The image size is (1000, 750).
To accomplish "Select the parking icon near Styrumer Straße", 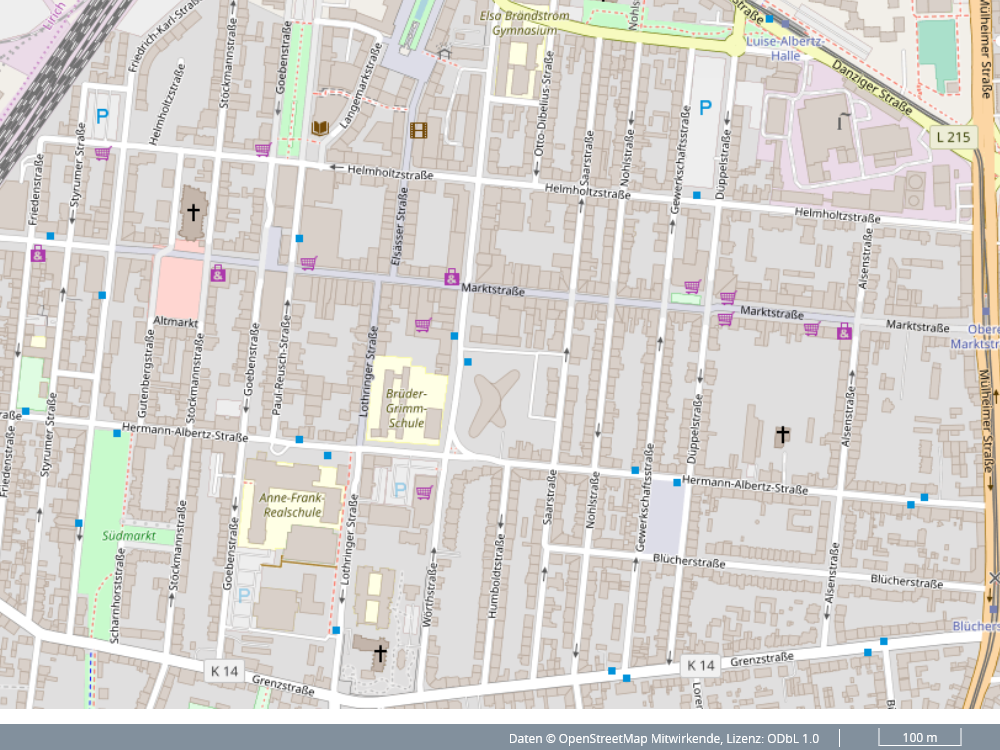I will (101, 116).
